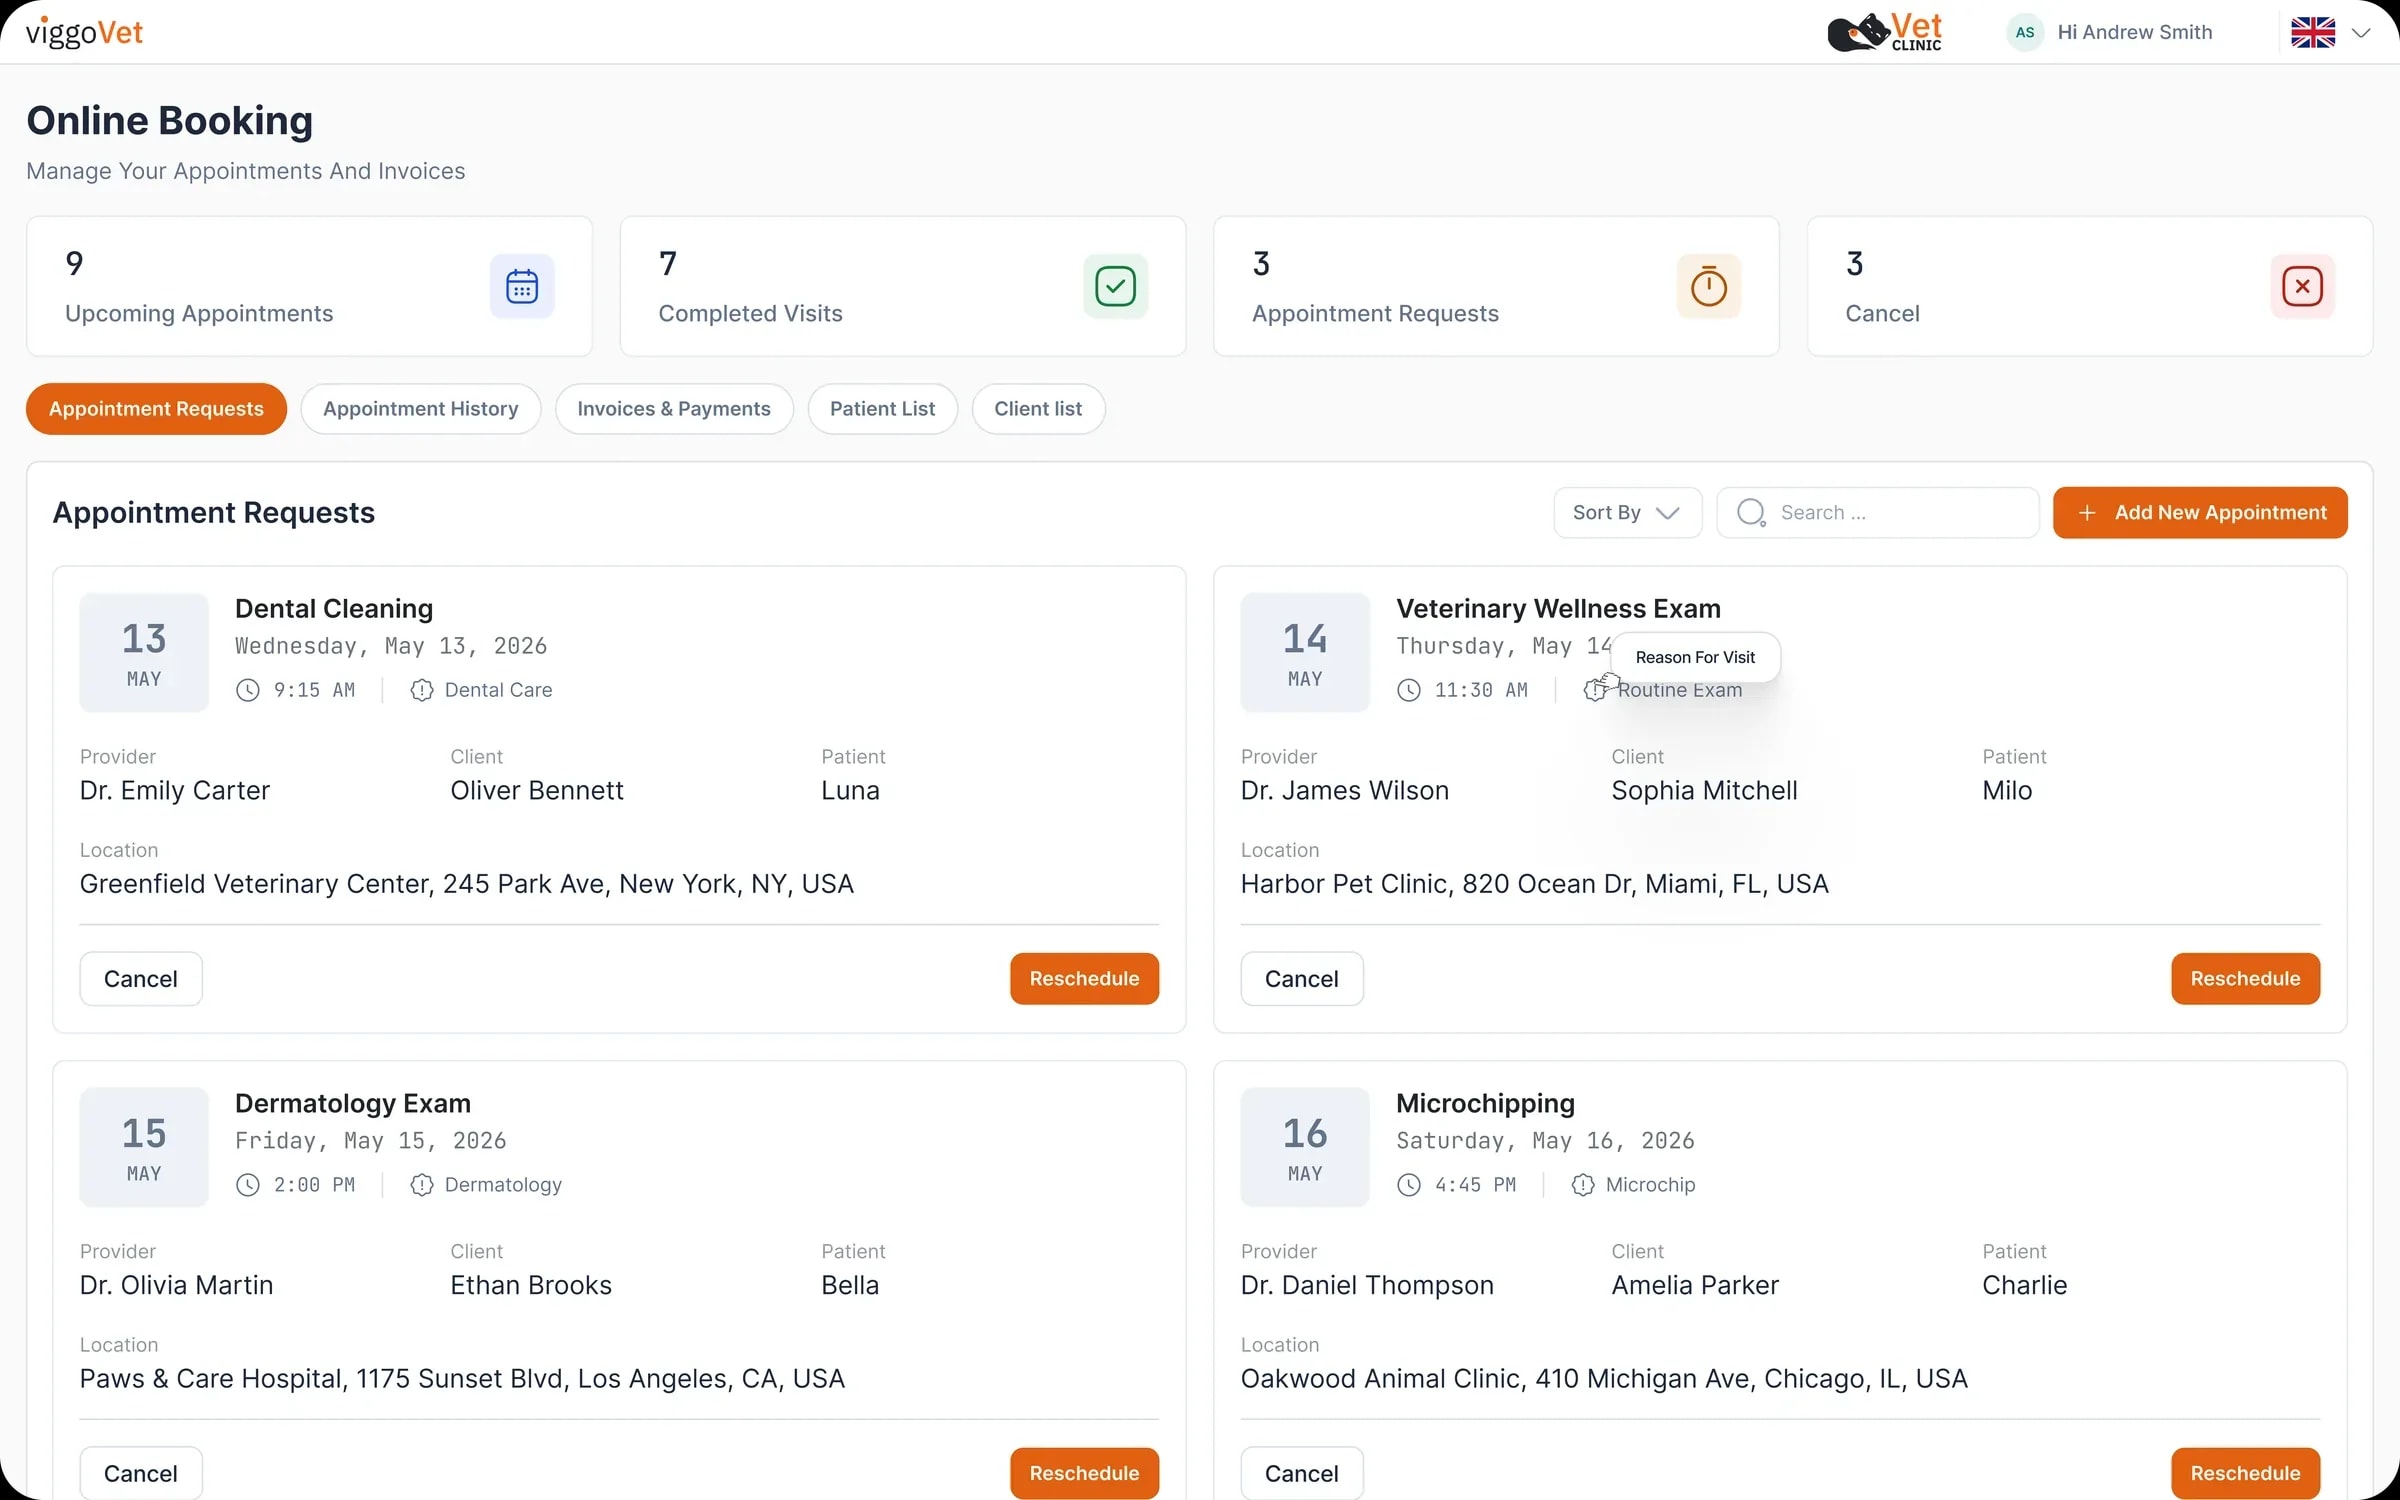This screenshot has height=1500, width=2400.
Task: Reschedule the Veterinary Wellness Exam appointment
Action: [x=2245, y=979]
